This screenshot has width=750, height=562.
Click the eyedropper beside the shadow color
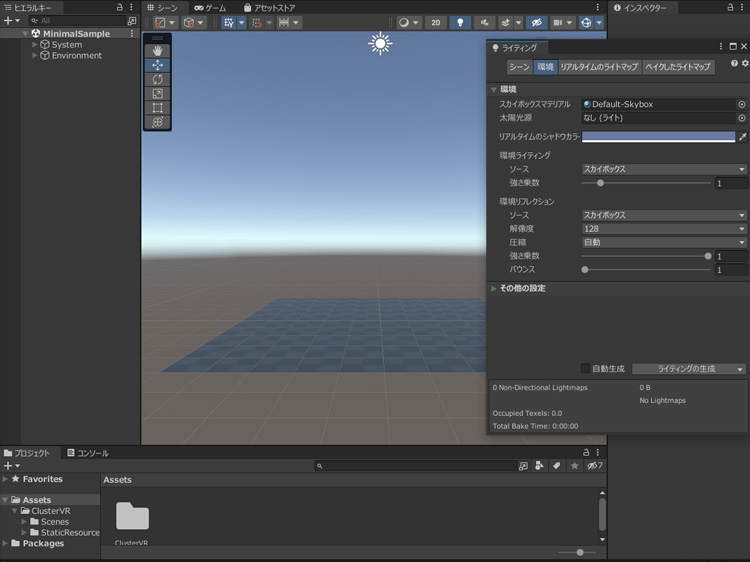click(x=742, y=137)
